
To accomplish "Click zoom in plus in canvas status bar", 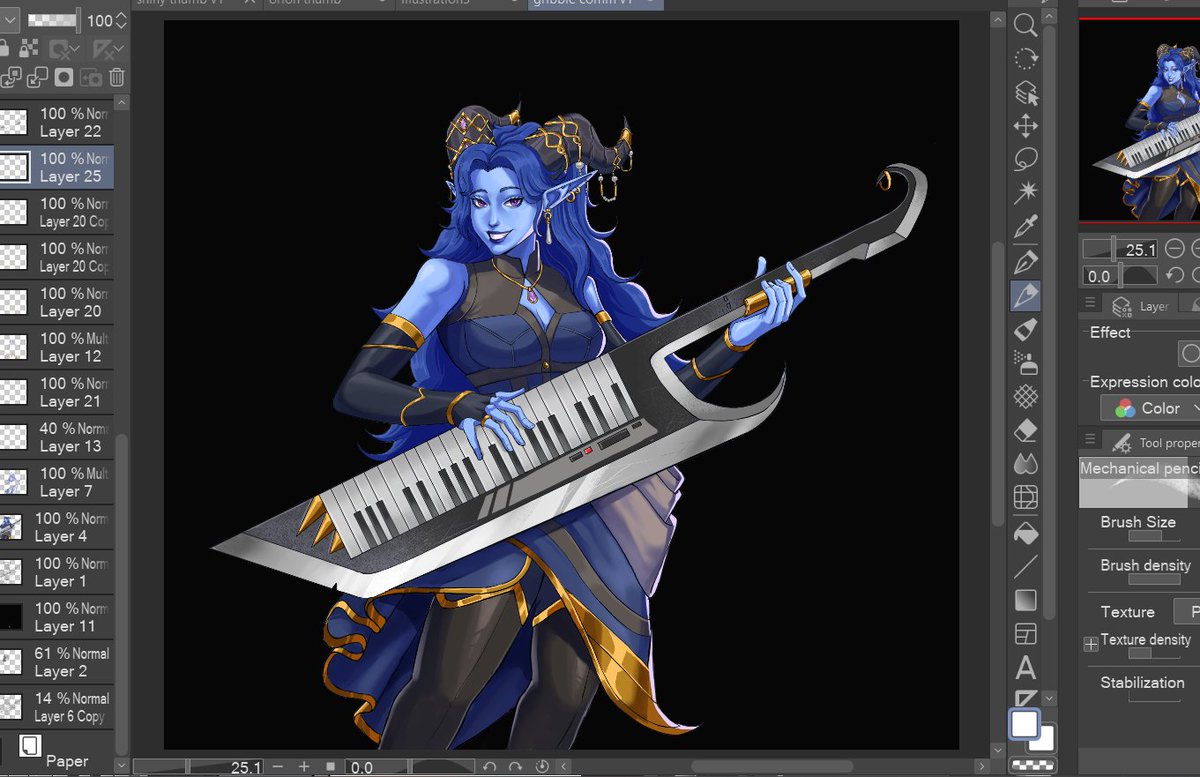I will (304, 767).
